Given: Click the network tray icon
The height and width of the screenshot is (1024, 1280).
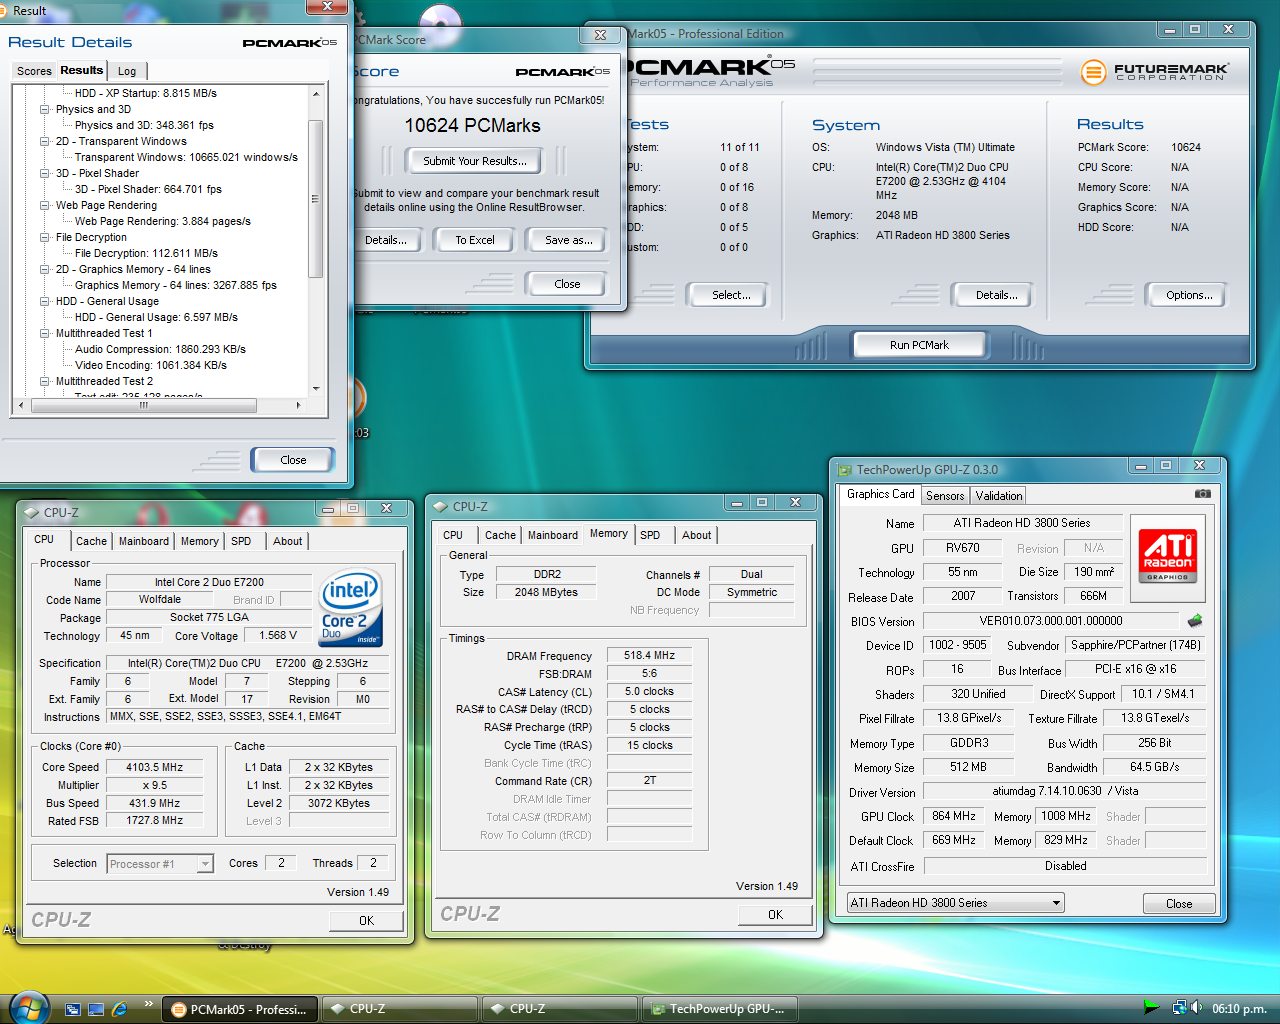Looking at the screenshot, I should pyautogui.click(x=1179, y=1008).
